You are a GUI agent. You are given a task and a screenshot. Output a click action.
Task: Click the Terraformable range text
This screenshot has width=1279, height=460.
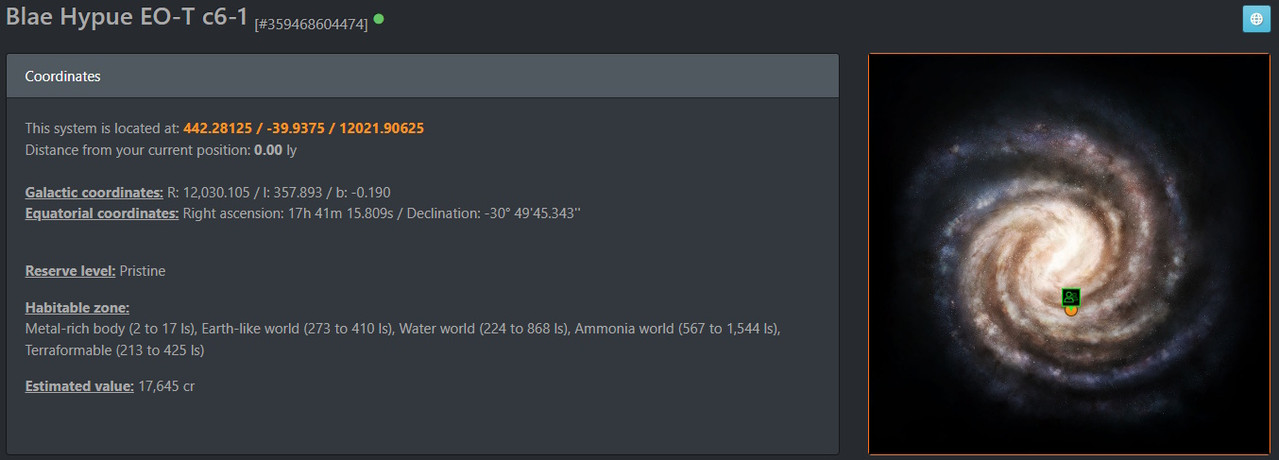point(115,350)
